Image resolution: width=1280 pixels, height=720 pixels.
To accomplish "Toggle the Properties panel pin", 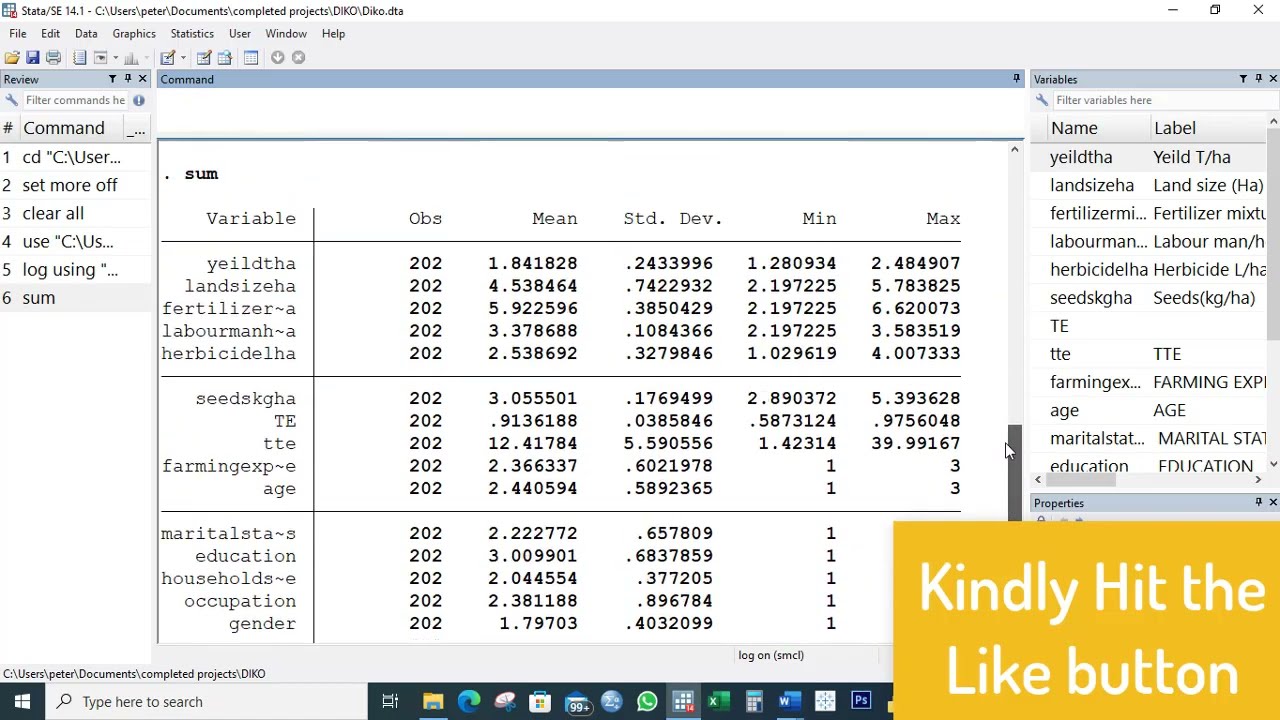I will 1258,503.
